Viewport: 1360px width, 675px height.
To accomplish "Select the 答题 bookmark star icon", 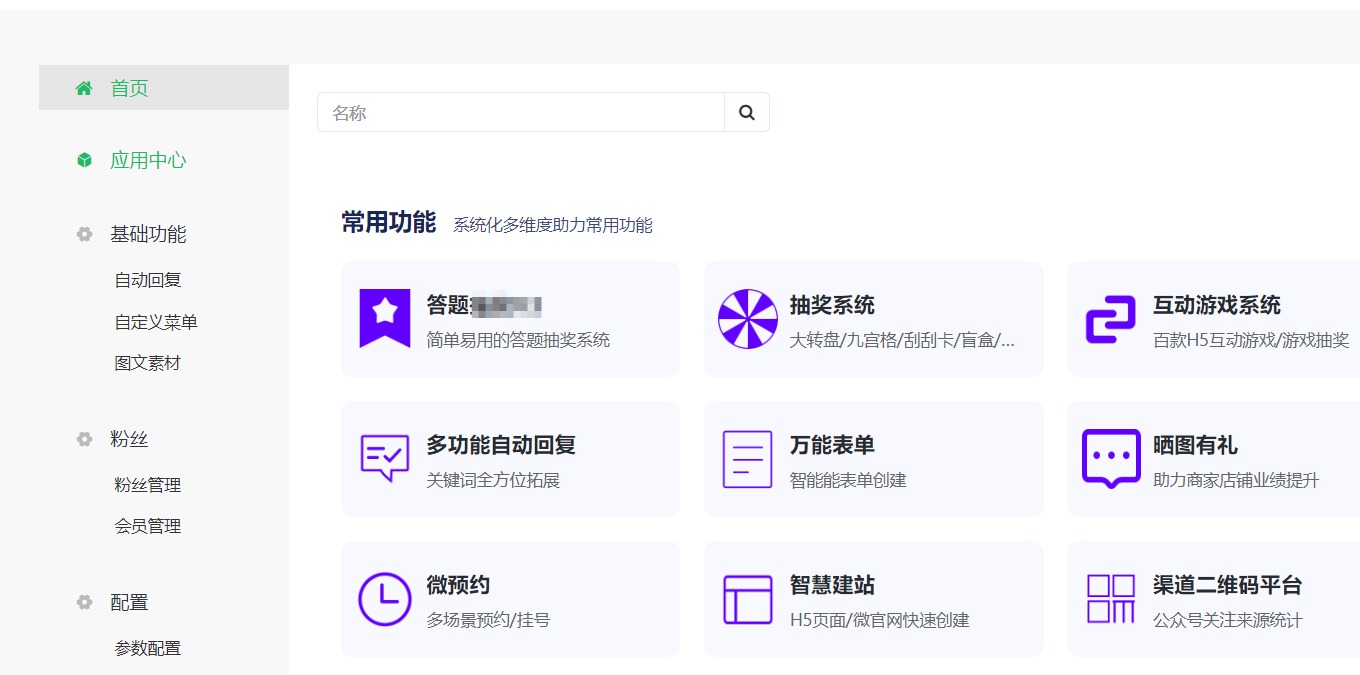I will (x=385, y=319).
